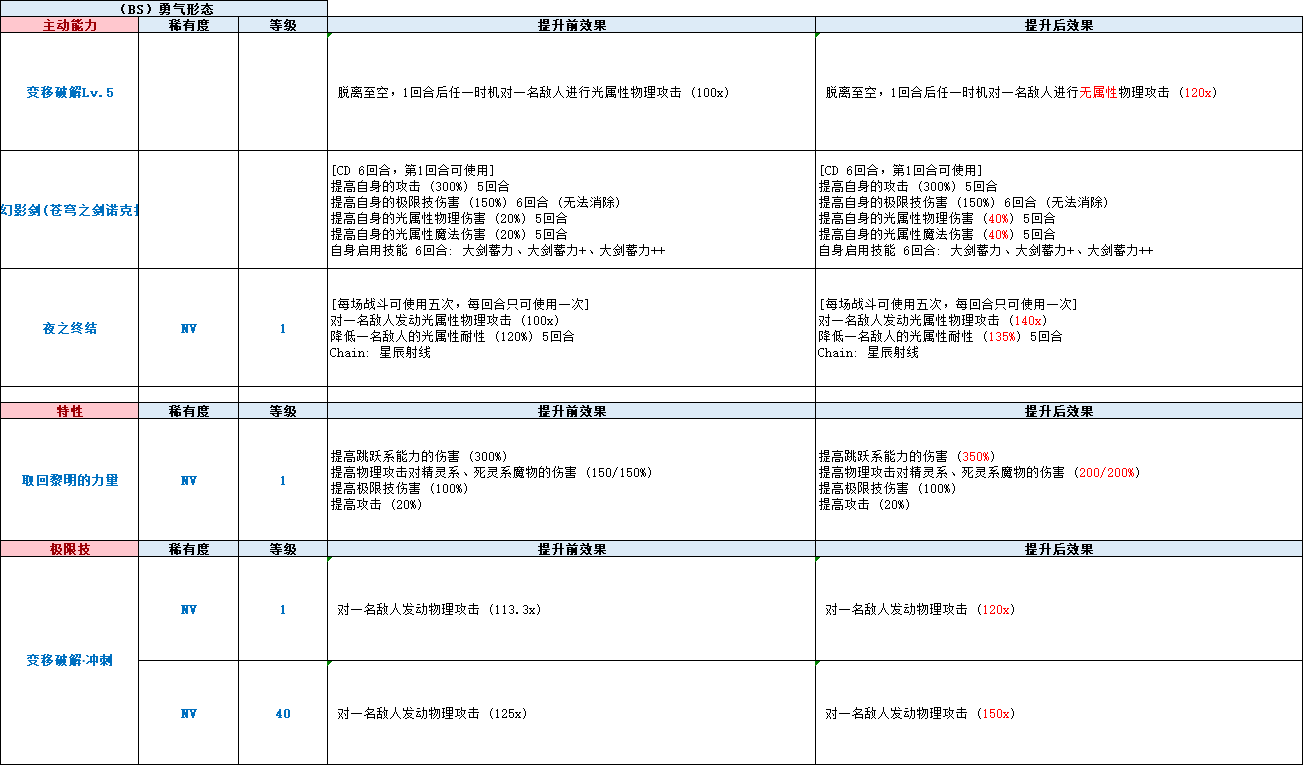
Task: Select the upgraded 350% jump damage cell
Action: click(1059, 480)
